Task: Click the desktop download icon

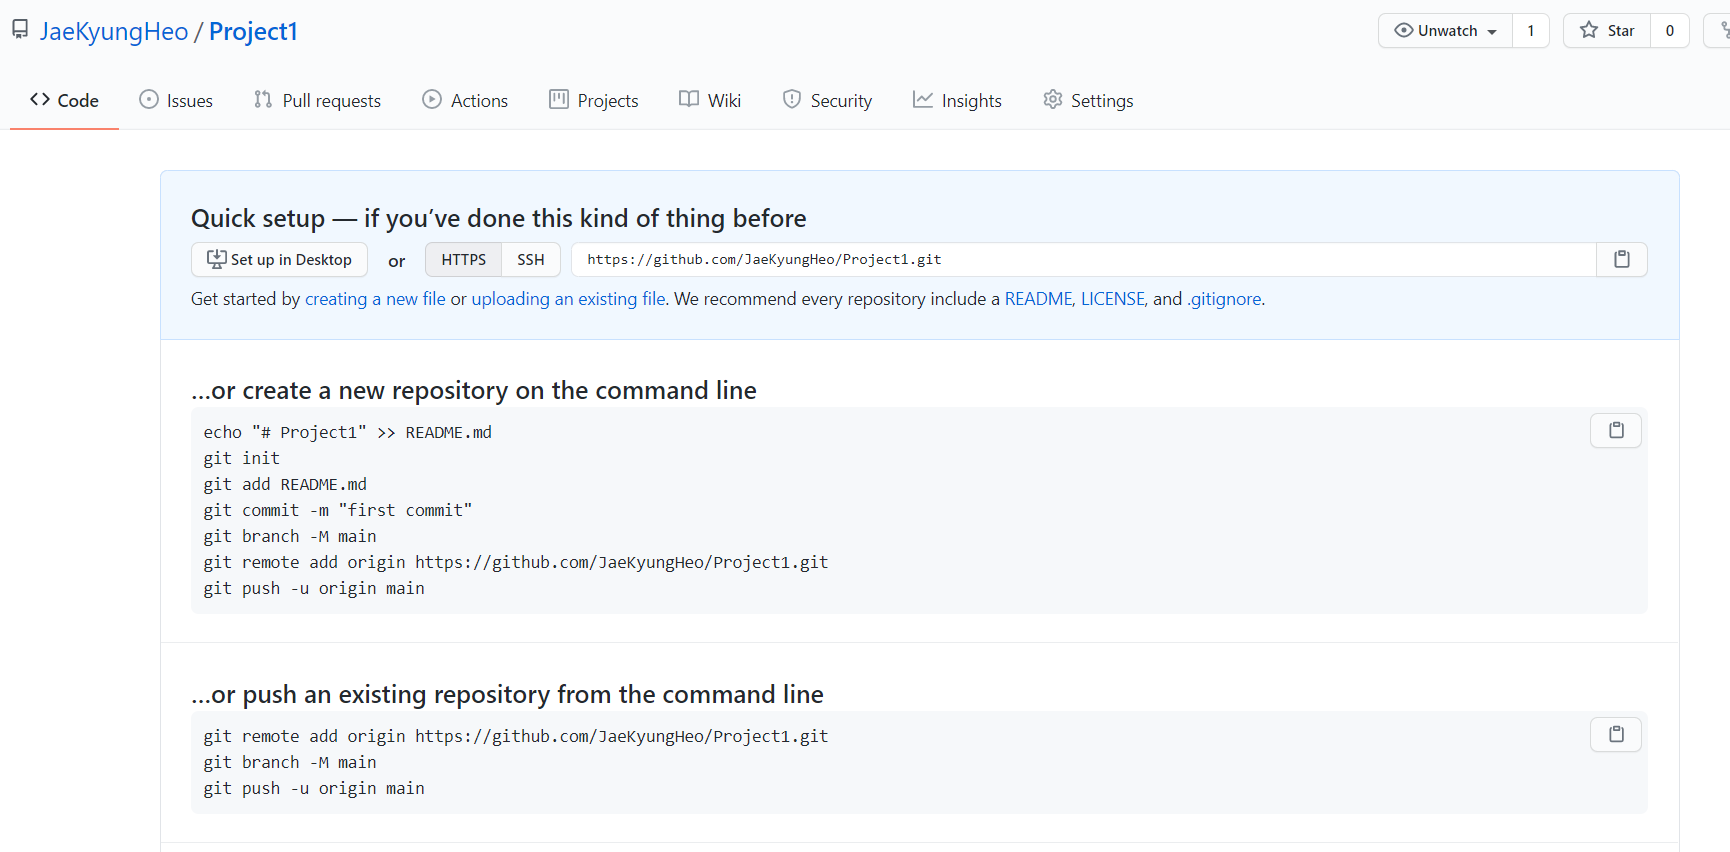Action: (216, 259)
